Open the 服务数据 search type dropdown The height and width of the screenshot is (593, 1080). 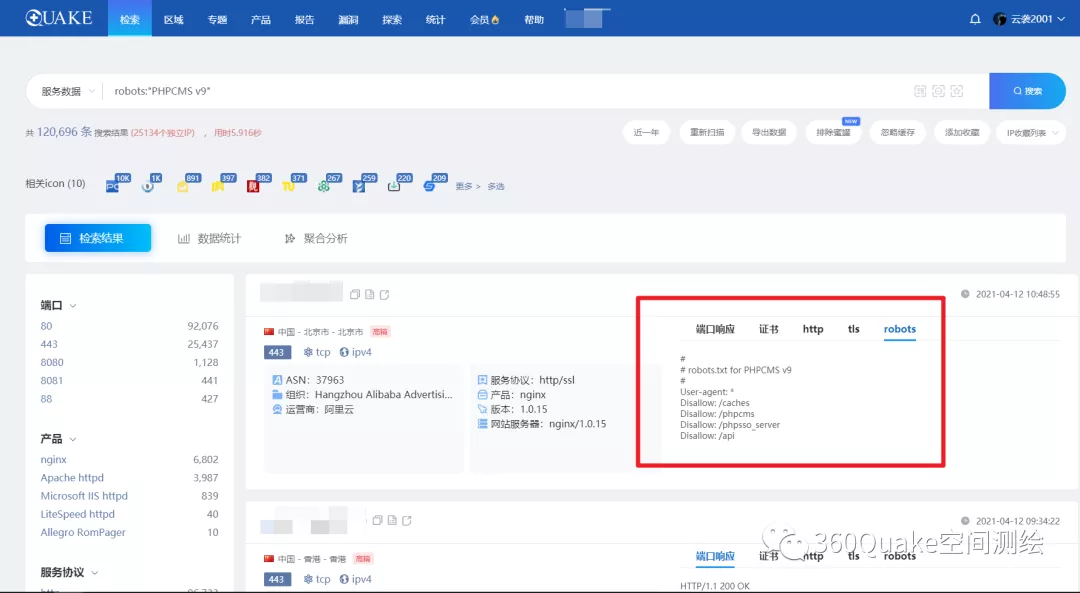point(66,91)
